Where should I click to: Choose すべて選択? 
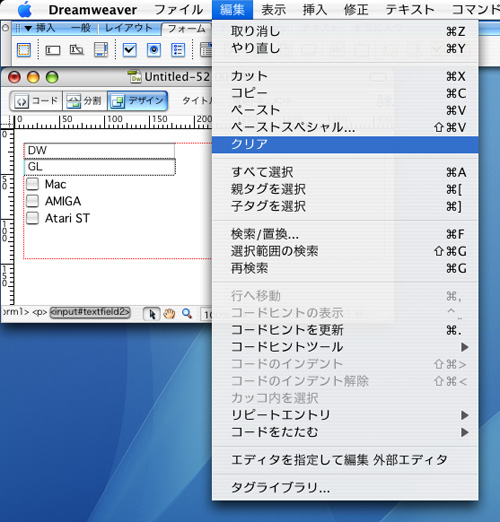[345, 172]
